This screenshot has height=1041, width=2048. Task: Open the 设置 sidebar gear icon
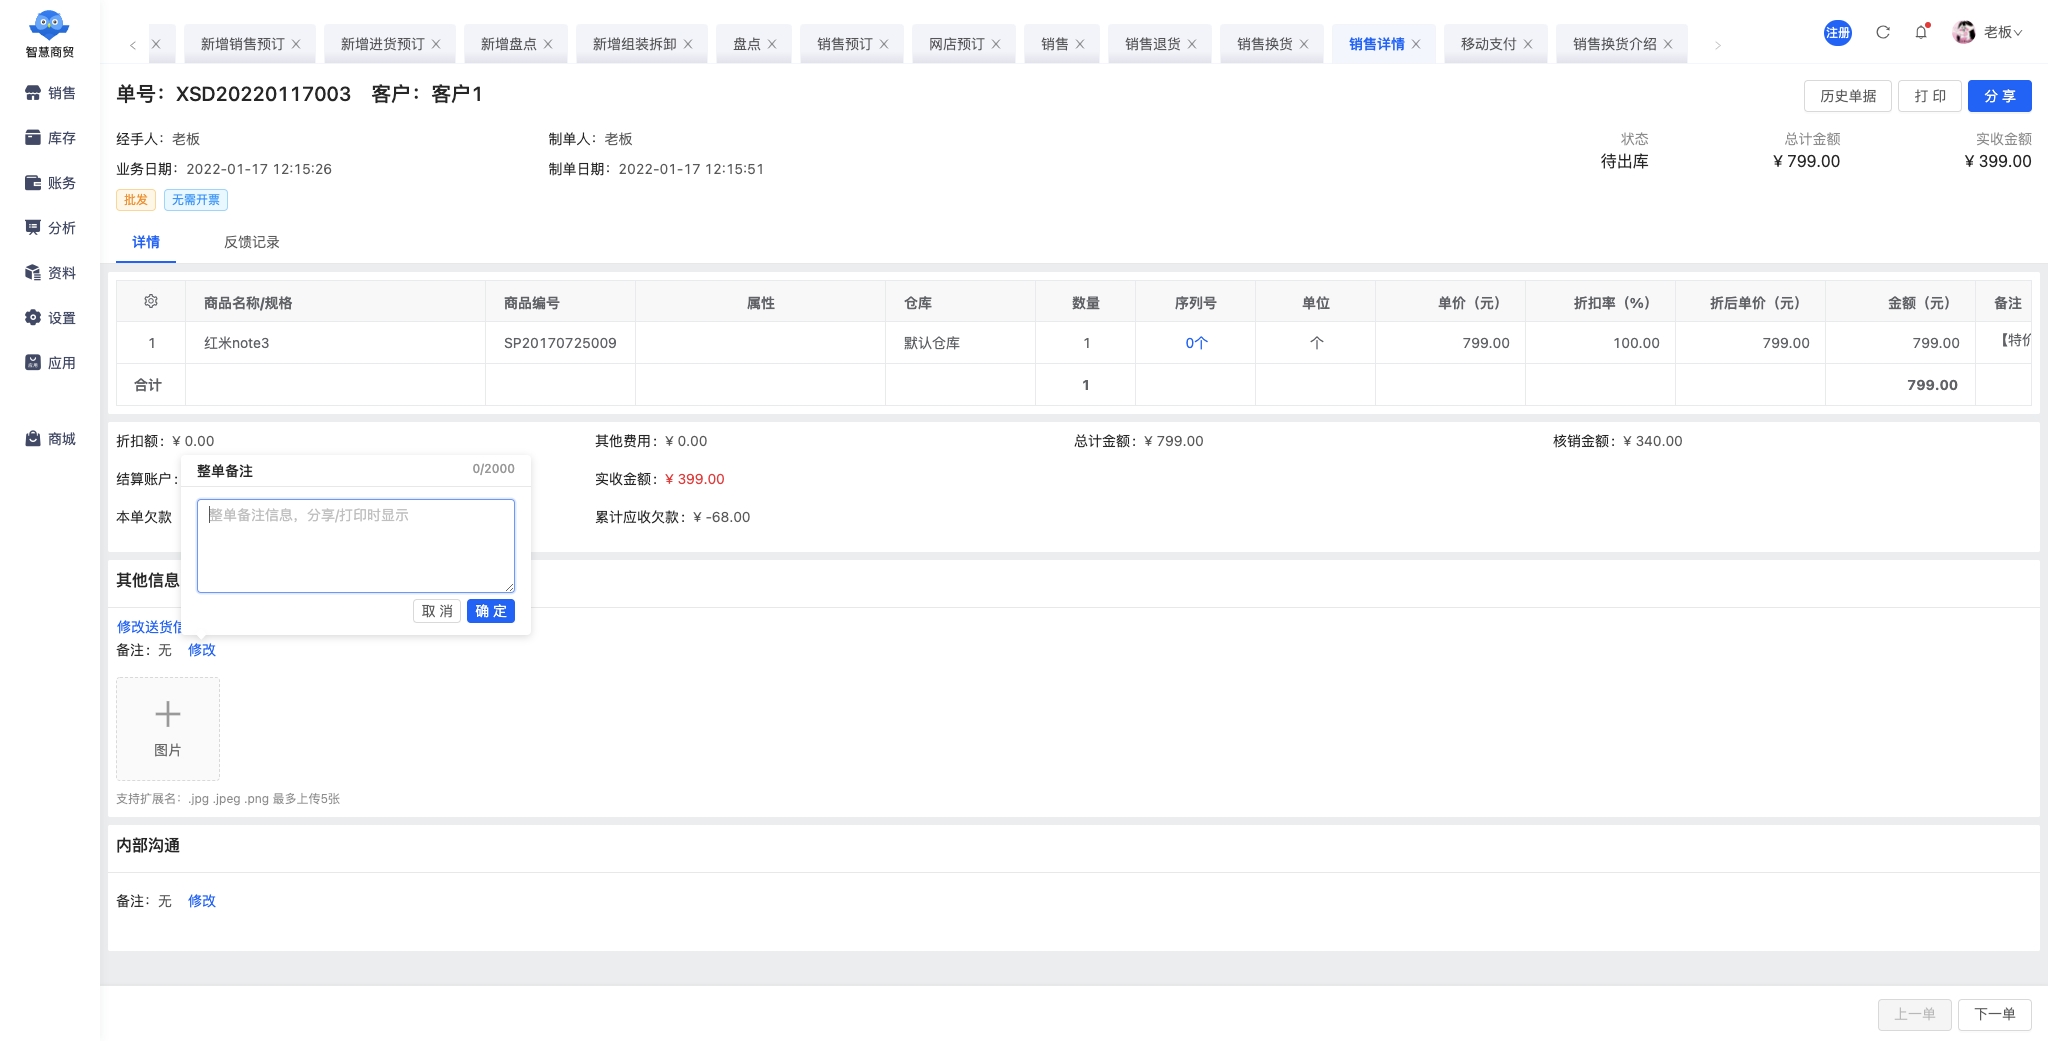tap(33, 318)
